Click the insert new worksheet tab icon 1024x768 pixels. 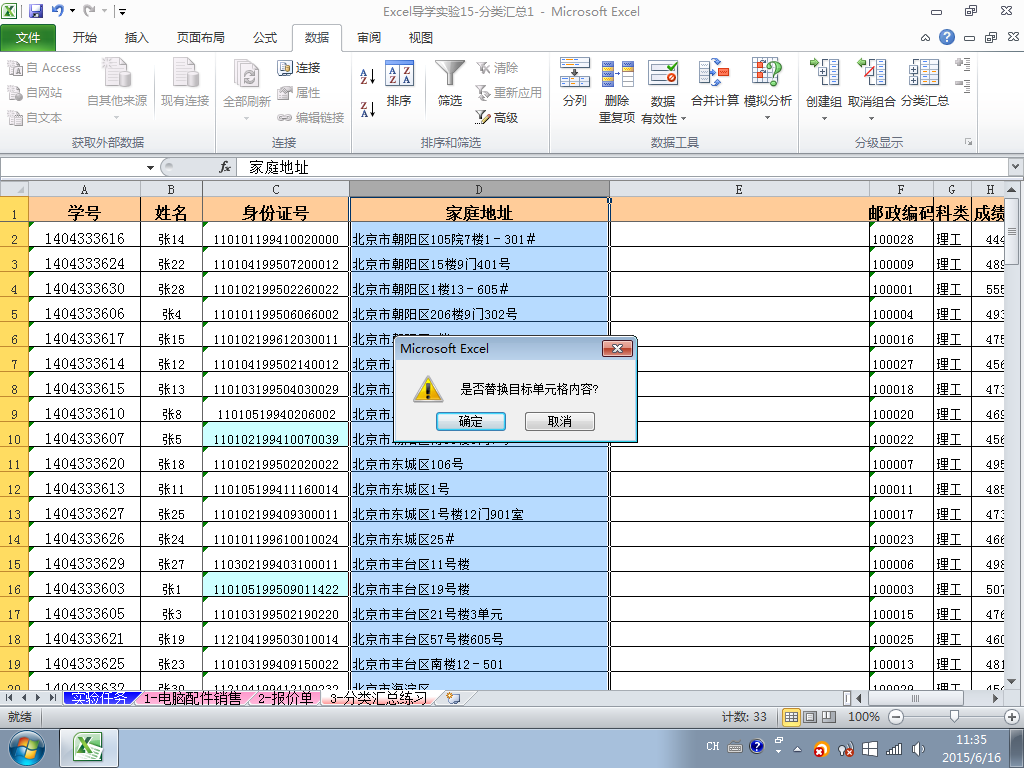453,698
